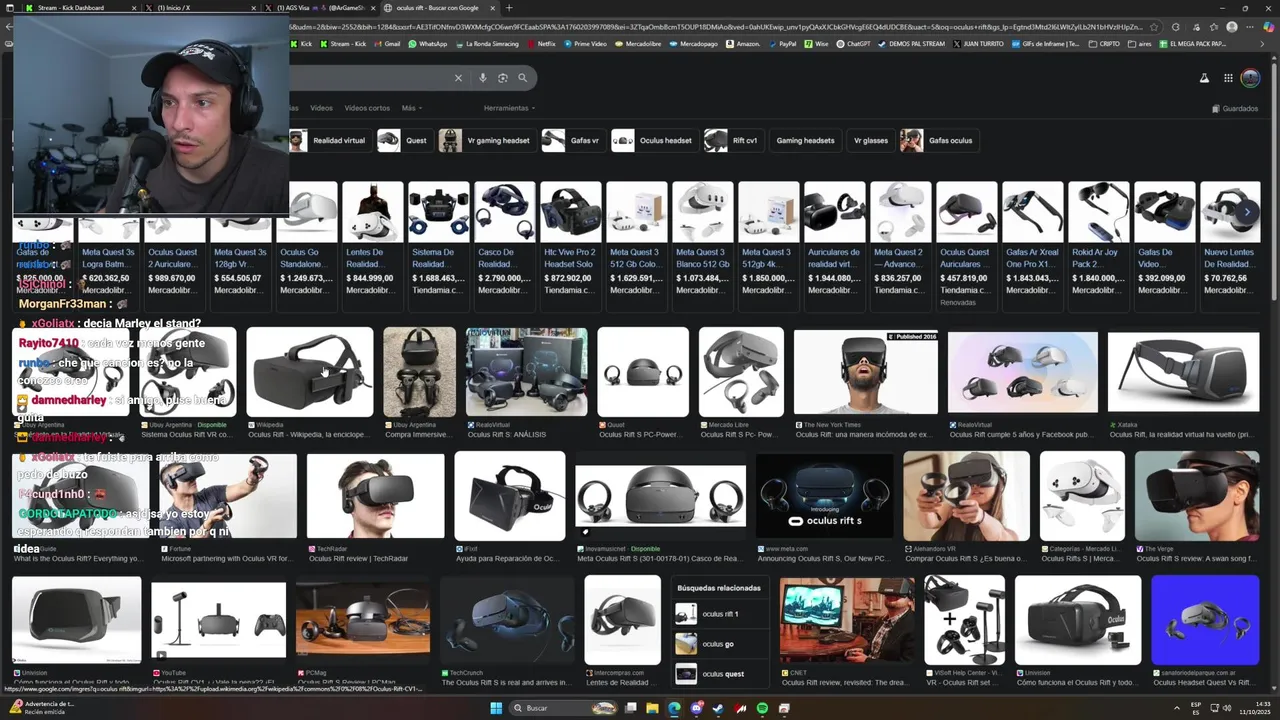
Task: Open the Windows Start menu
Action: tap(495, 708)
